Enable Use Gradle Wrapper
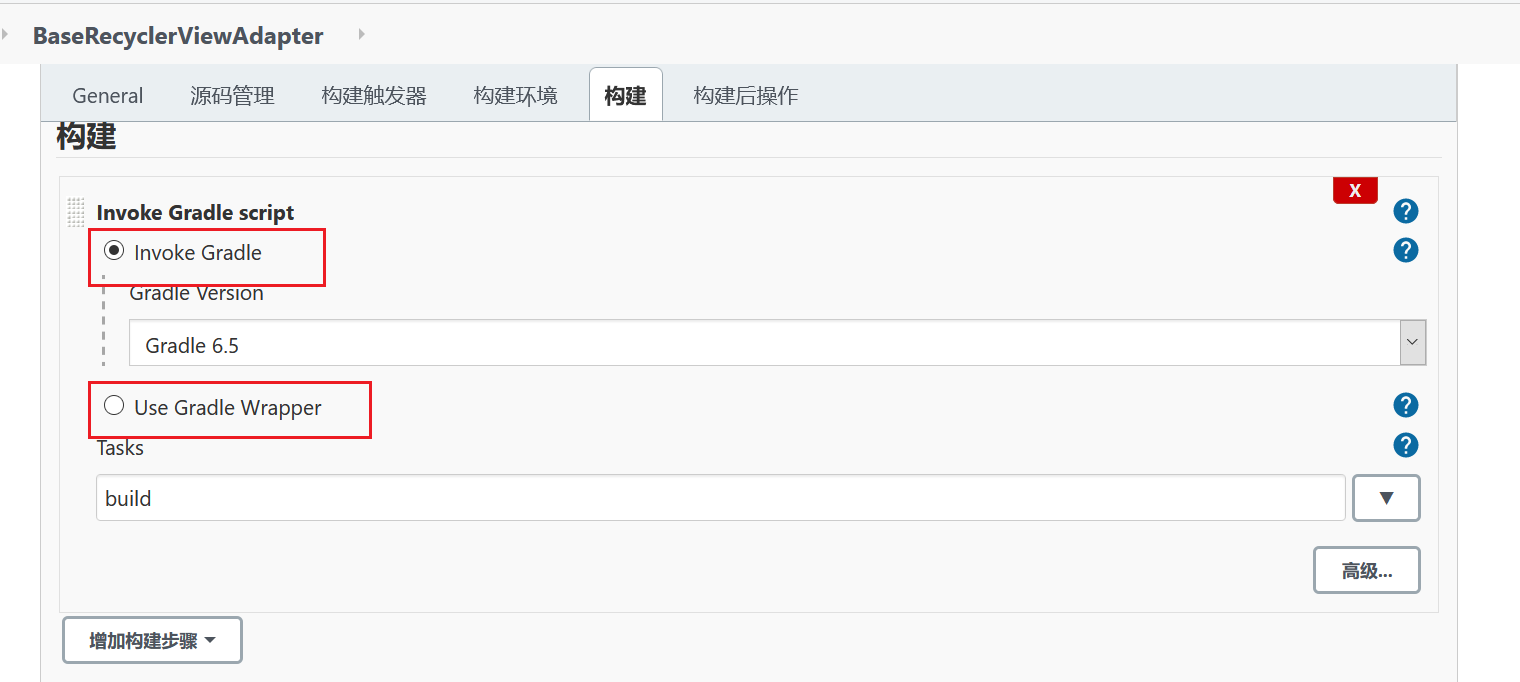 pos(114,405)
